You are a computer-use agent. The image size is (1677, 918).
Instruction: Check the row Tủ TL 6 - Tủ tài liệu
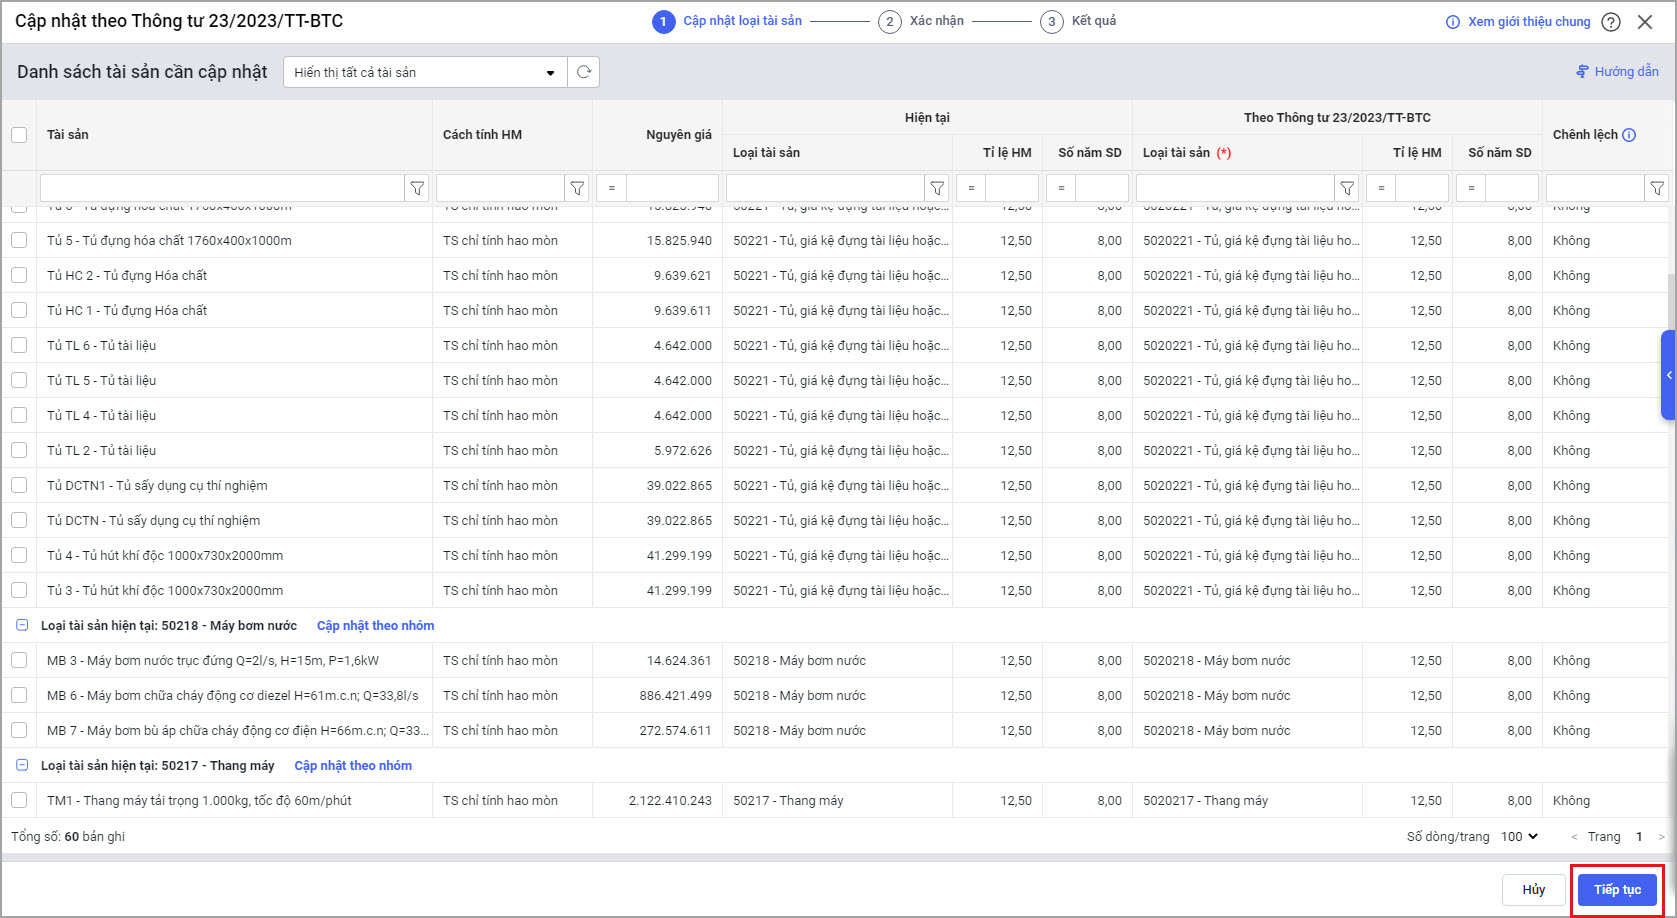19,345
